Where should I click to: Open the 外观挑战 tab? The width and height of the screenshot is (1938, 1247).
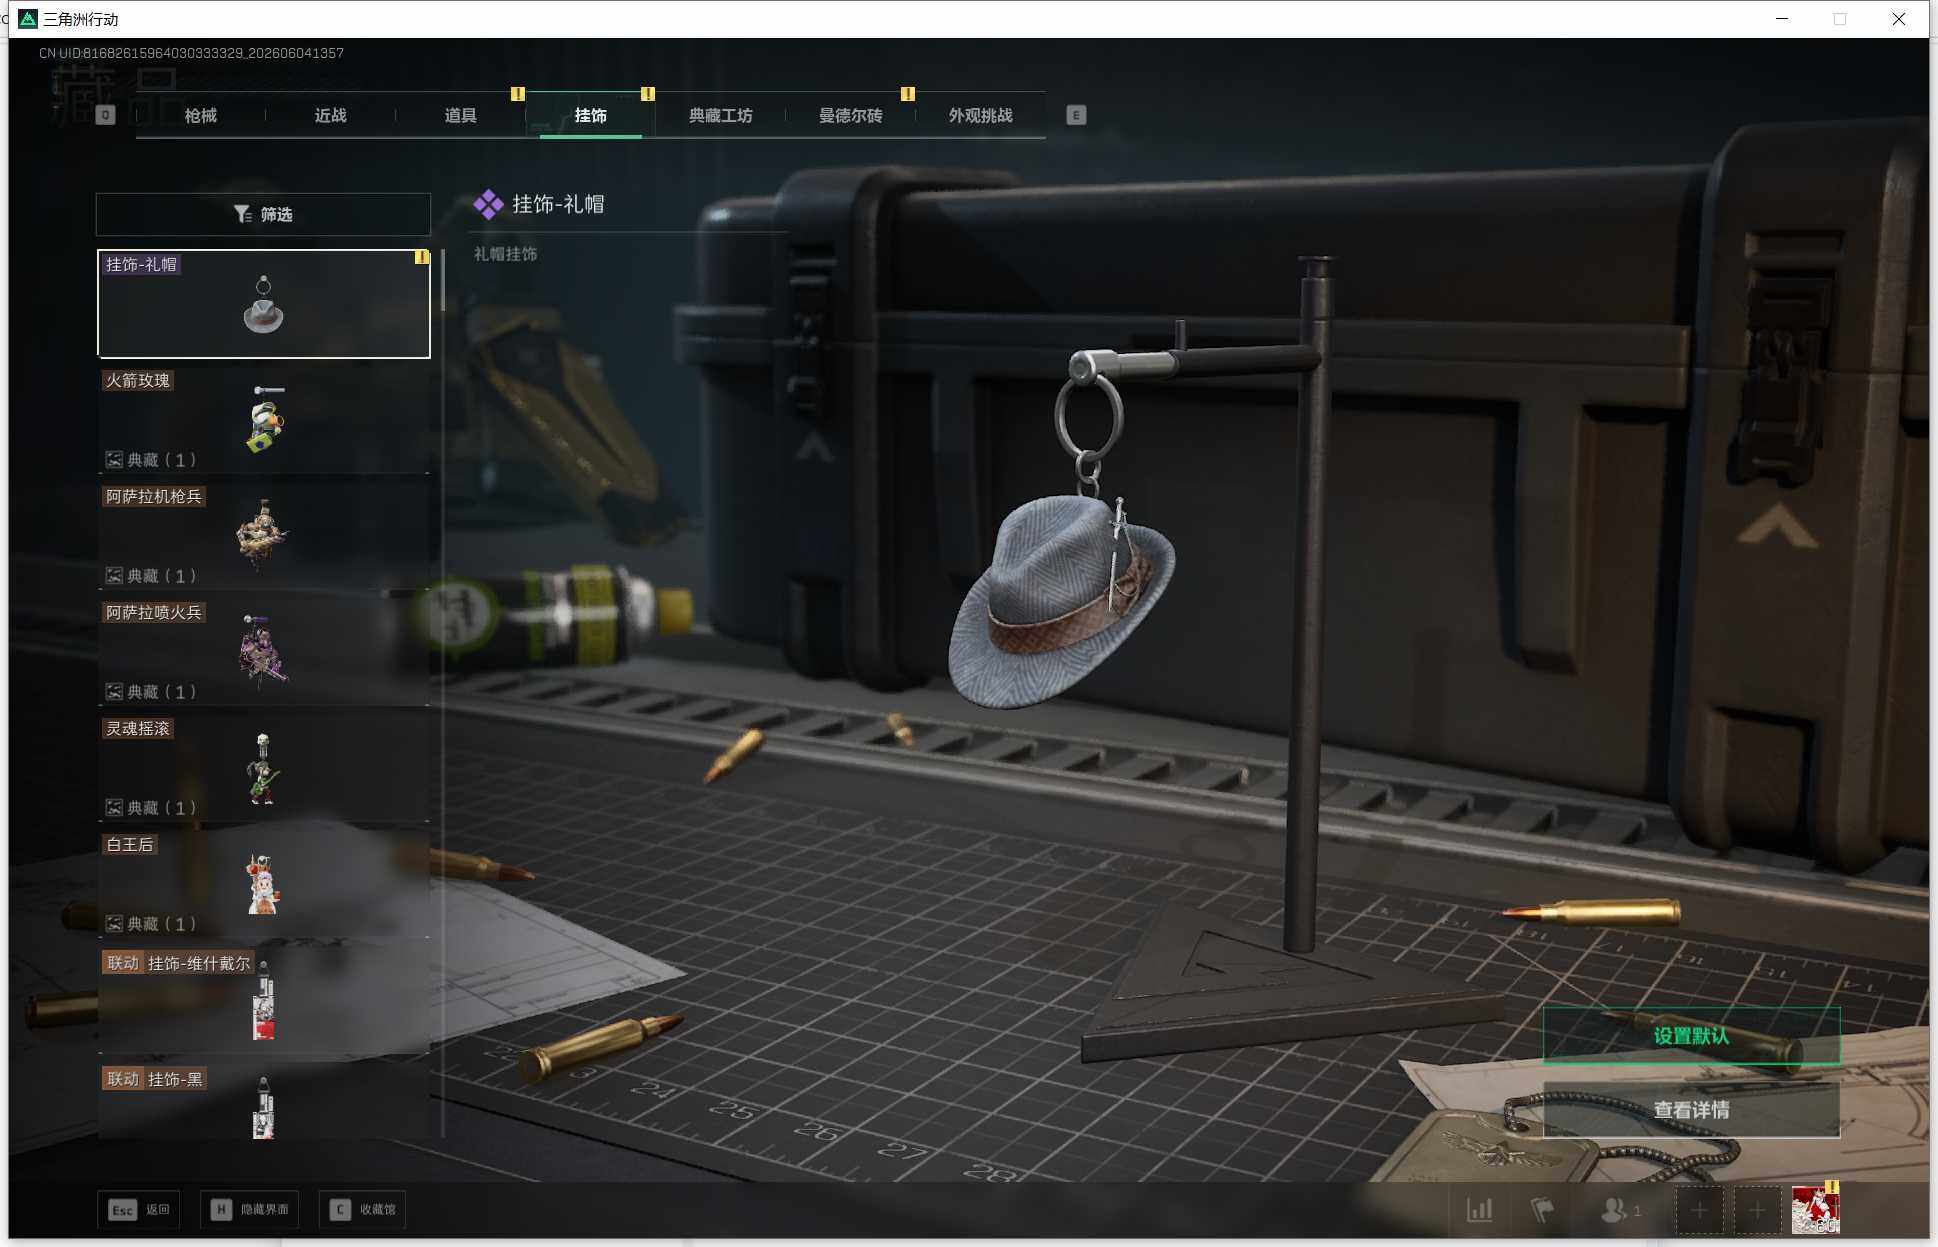[x=981, y=115]
